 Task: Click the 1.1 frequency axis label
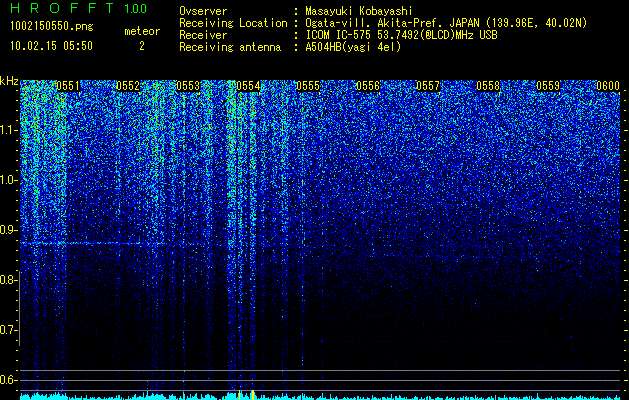(9, 130)
